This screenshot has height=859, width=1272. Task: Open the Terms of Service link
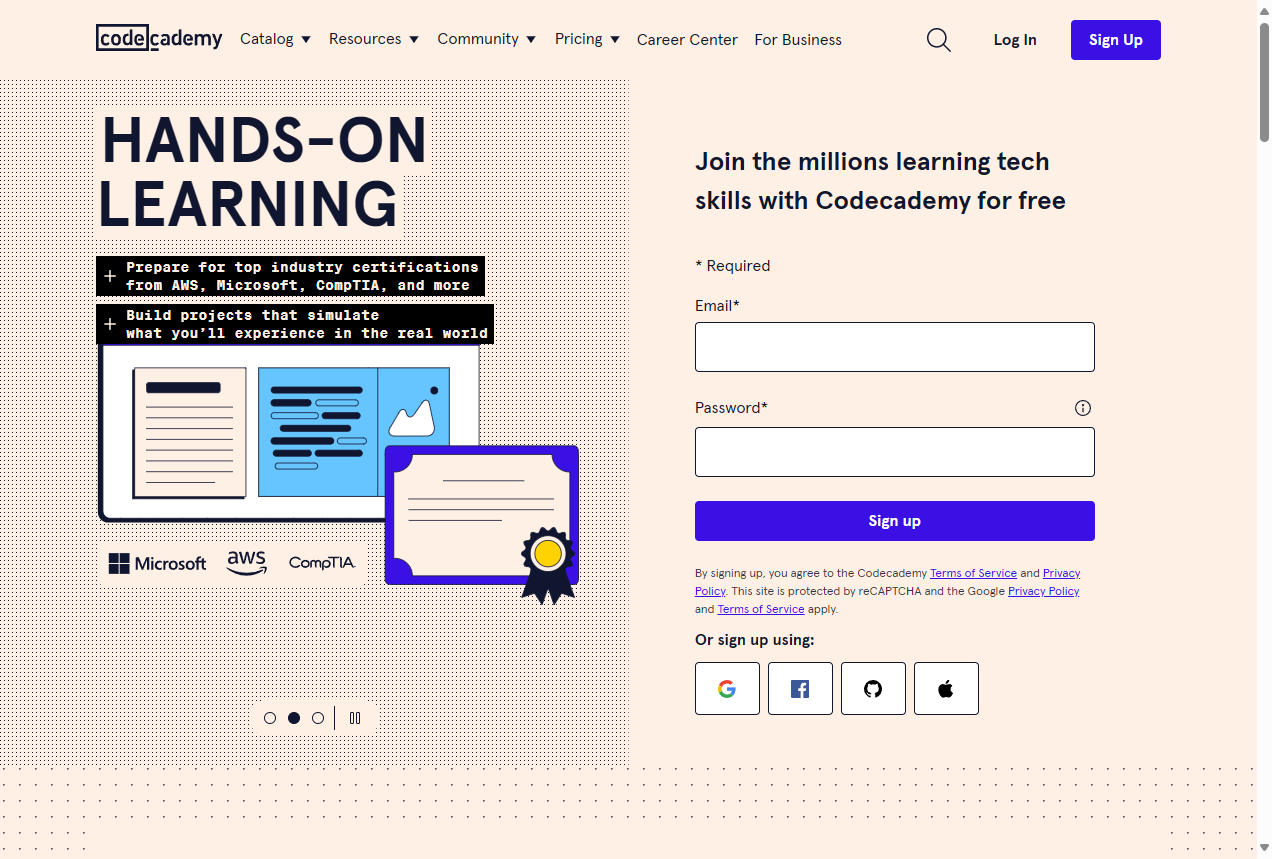973,573
